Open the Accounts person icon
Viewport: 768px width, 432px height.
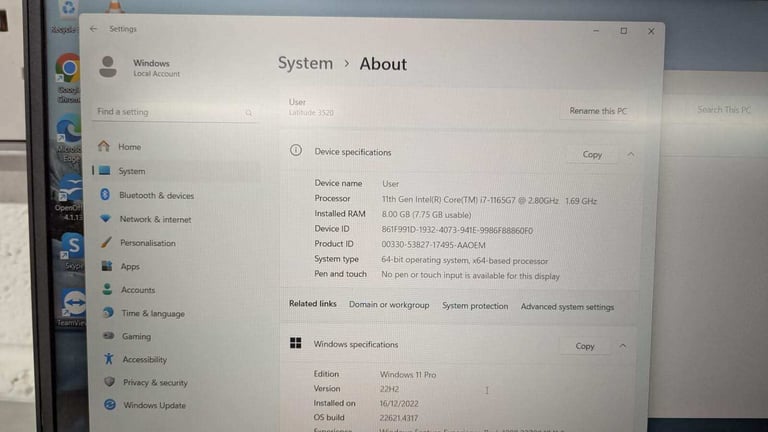[107, 289]
